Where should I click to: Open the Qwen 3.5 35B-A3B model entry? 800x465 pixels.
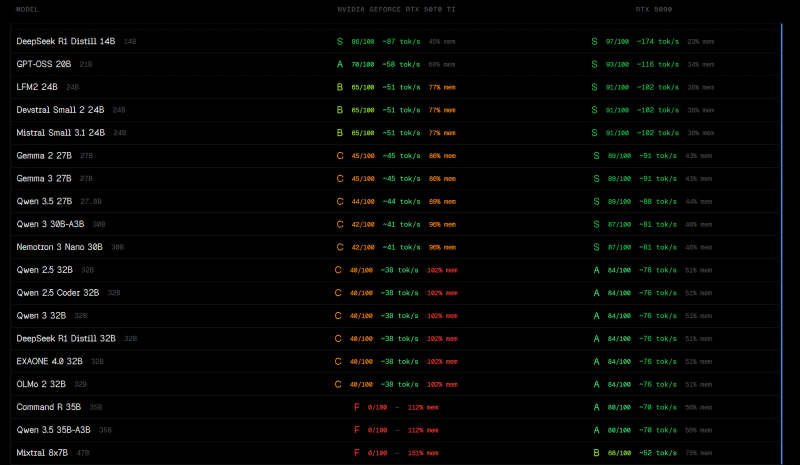click(54, 430)
